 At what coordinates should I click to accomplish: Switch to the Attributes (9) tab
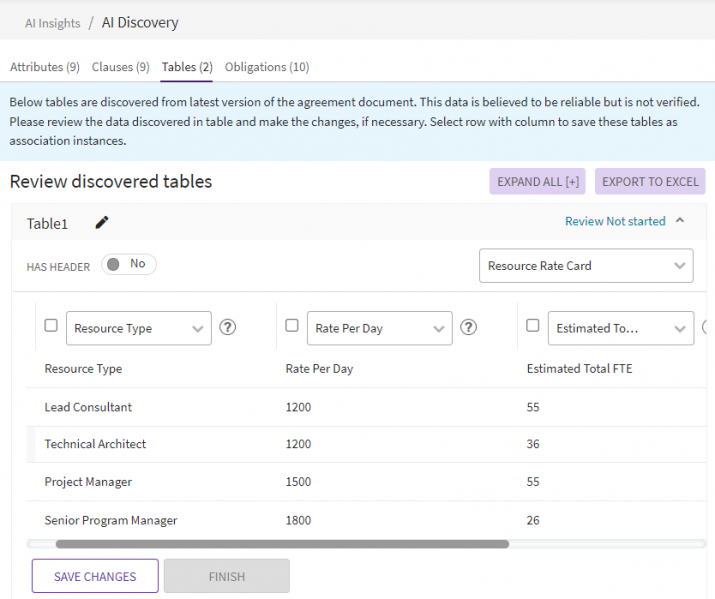[45, 67]
